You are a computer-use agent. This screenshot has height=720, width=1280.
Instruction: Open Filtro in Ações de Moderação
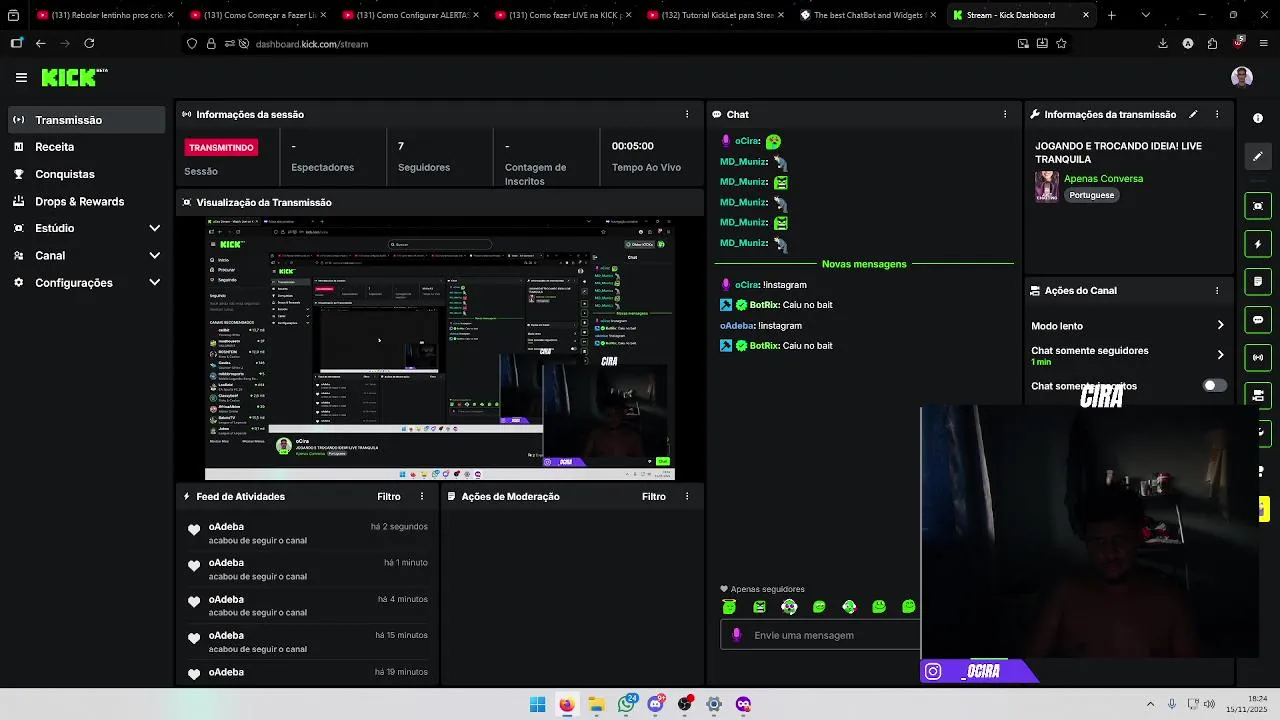[x=654, y=496]
